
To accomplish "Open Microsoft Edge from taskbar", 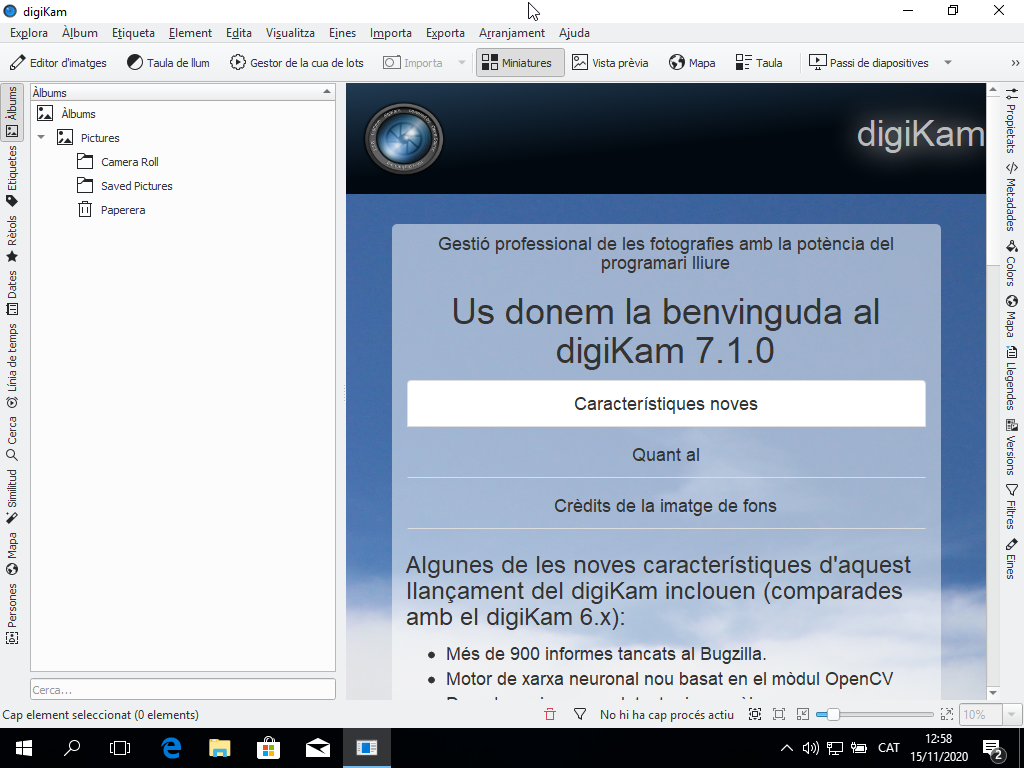I will click(x=171, y=748).
